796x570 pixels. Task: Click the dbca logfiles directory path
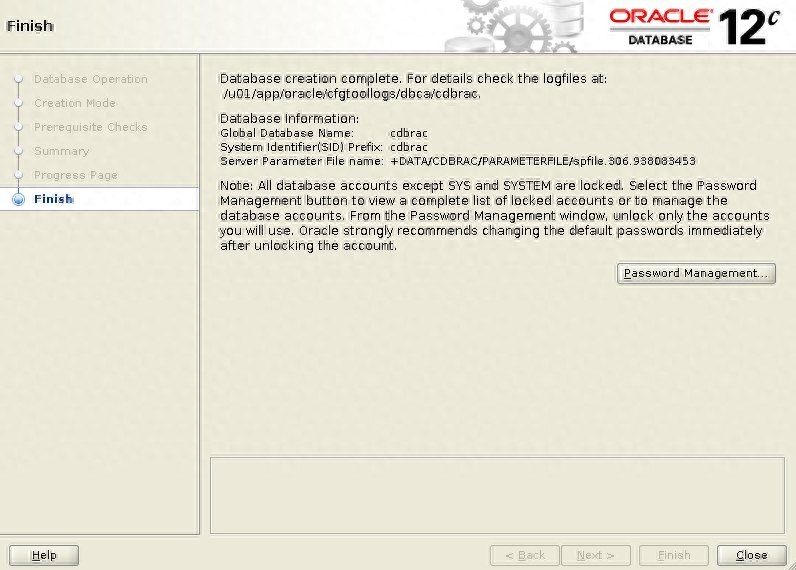point(352,94)
